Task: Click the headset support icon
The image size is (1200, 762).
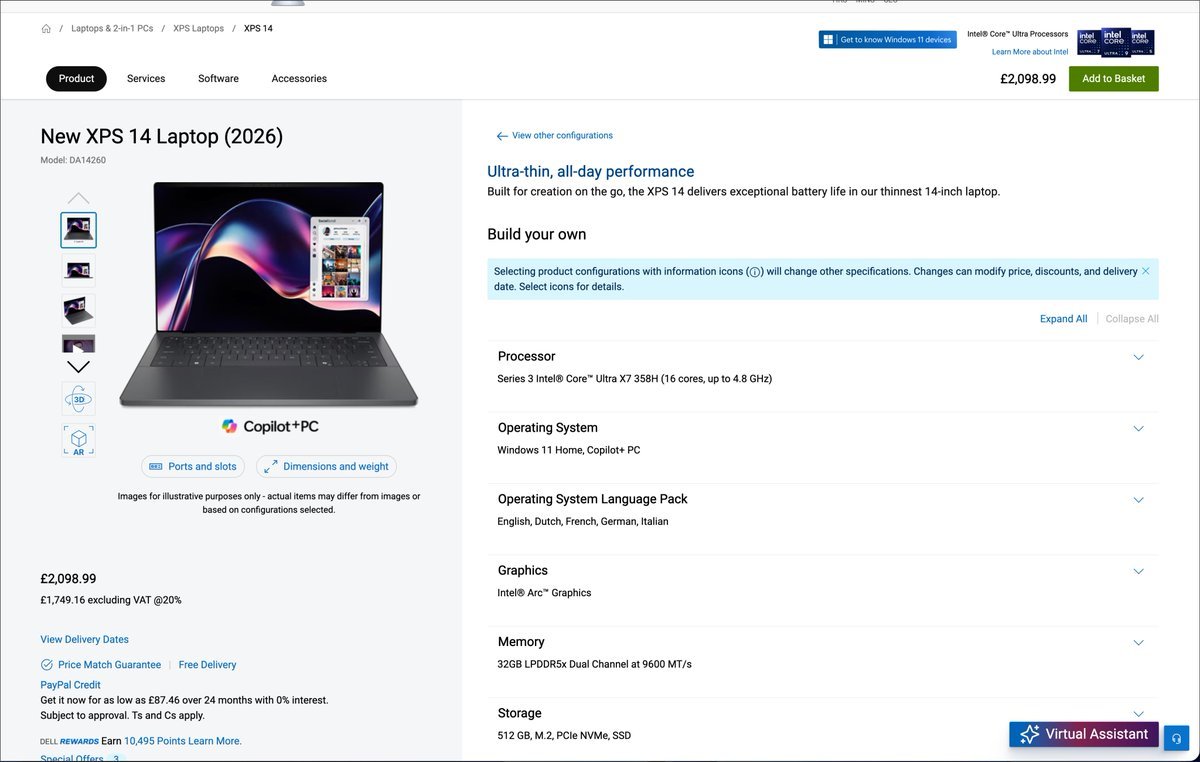Action: pos(1176,737)
